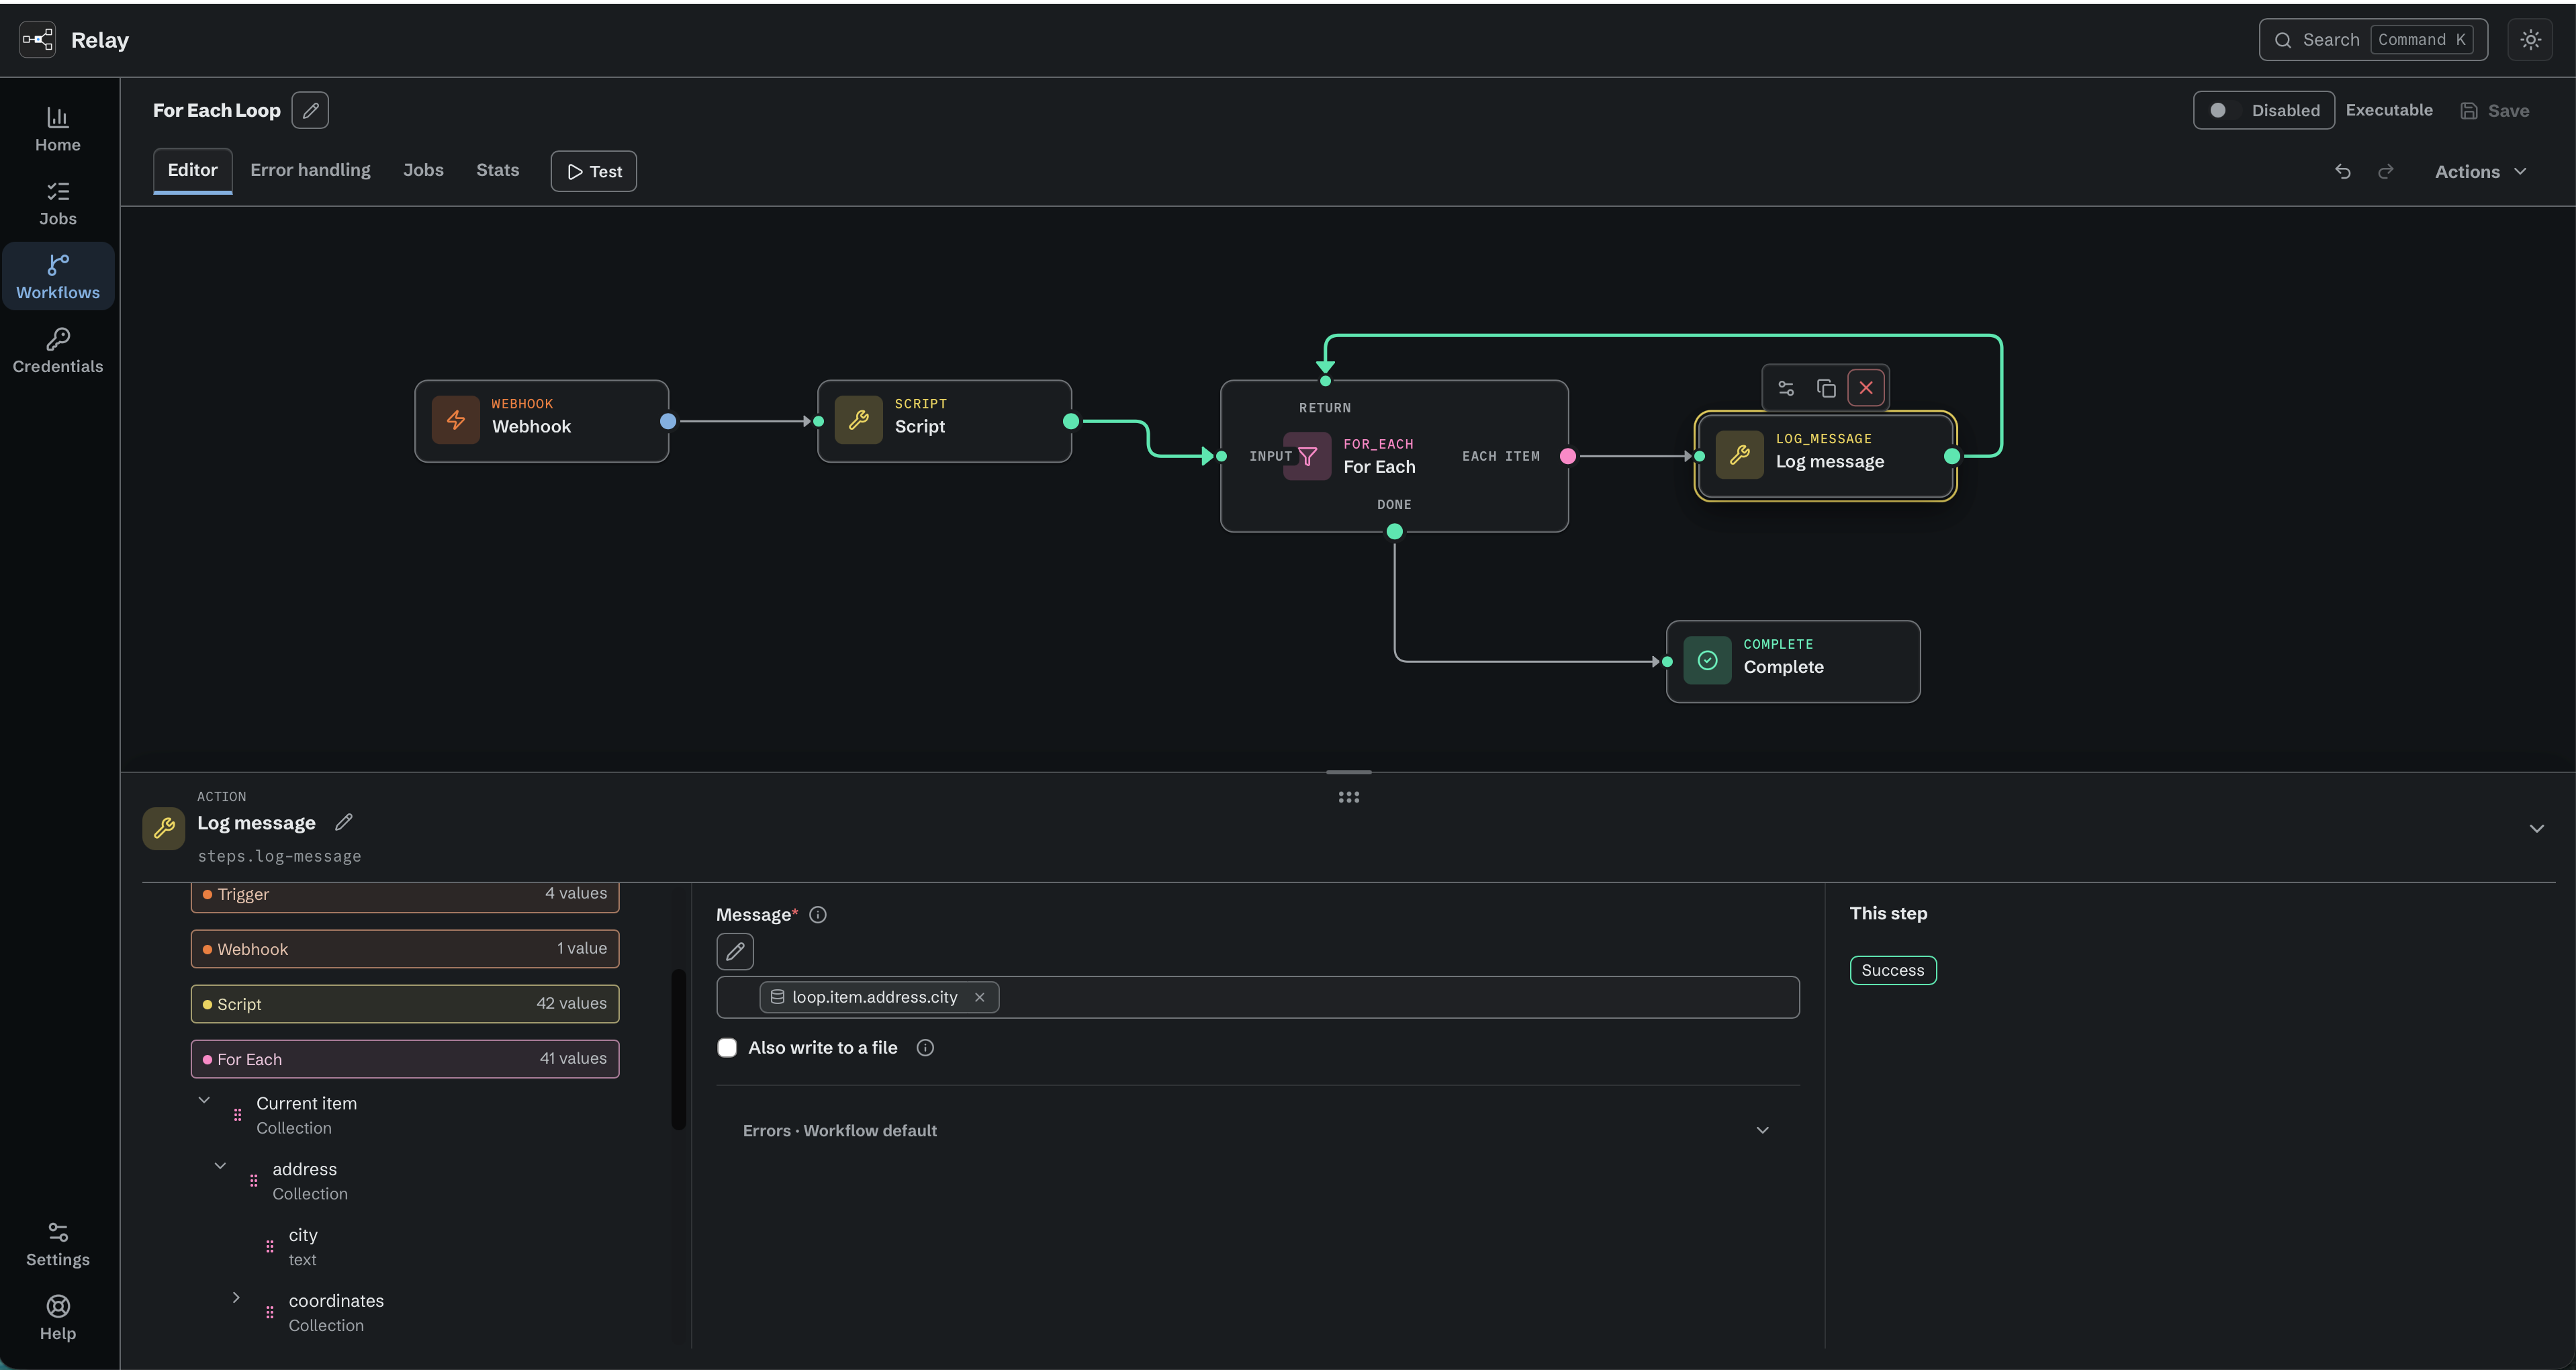This screenshot has width=2576, height=1370.
Task: Expand the Script 42 values group
Action: tap(405, 1004)
